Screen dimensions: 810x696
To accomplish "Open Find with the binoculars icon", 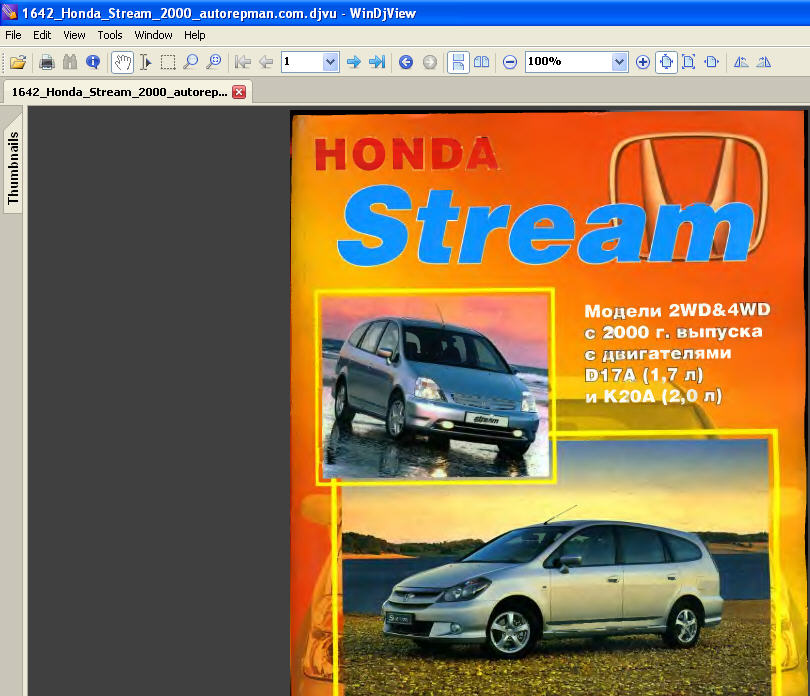I will tap(70, 62).
